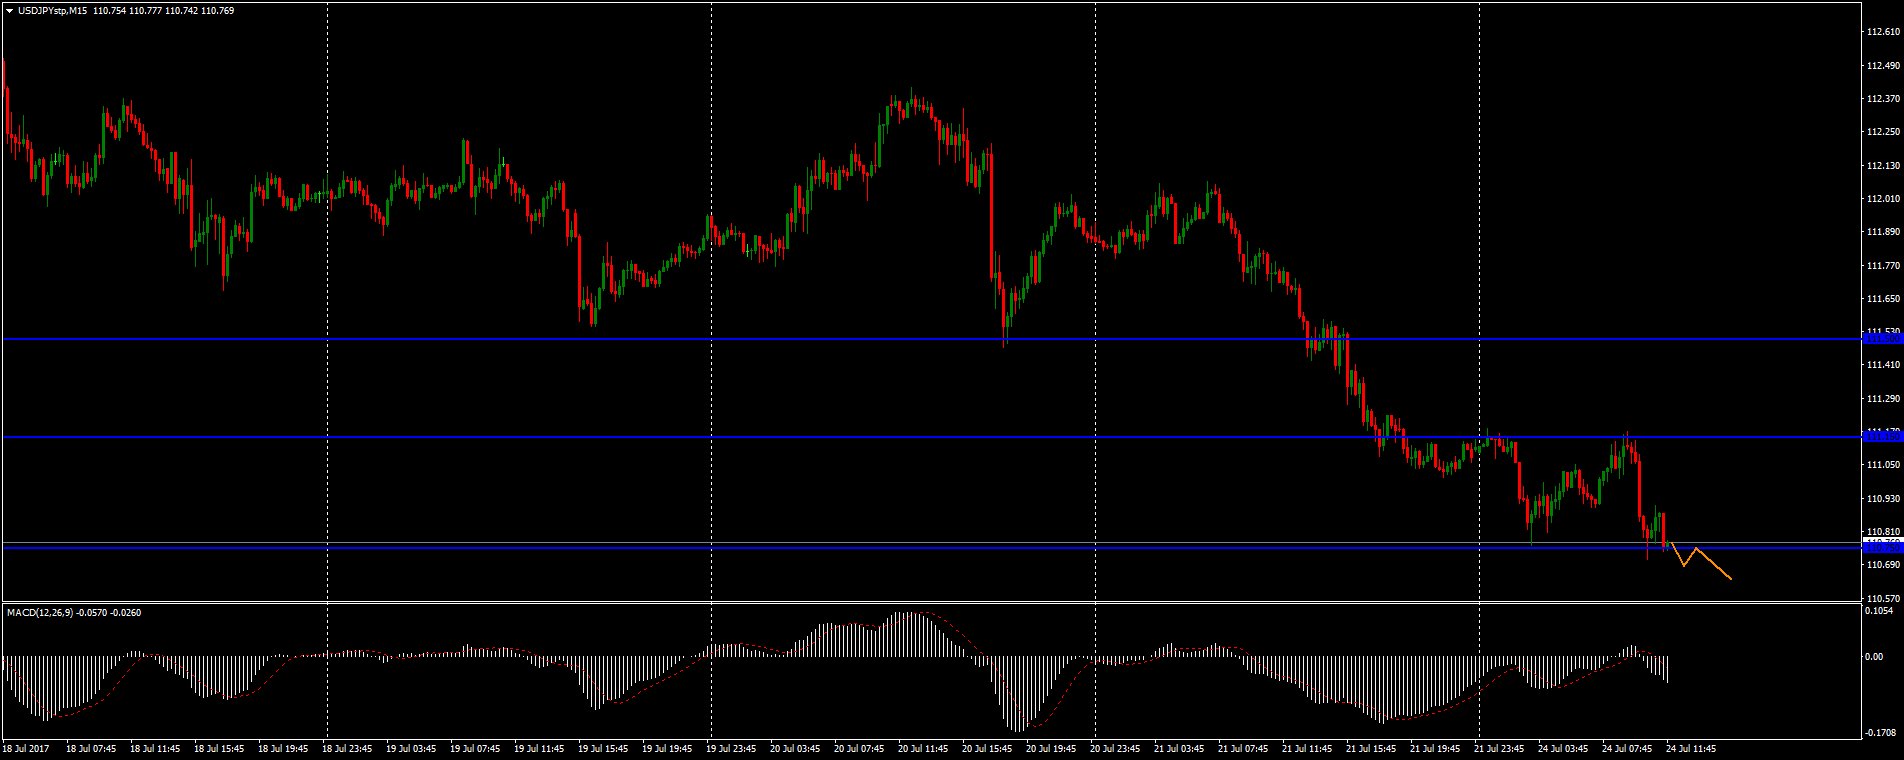Click the blue 110.750 price tag on scale

point(1883,549)
